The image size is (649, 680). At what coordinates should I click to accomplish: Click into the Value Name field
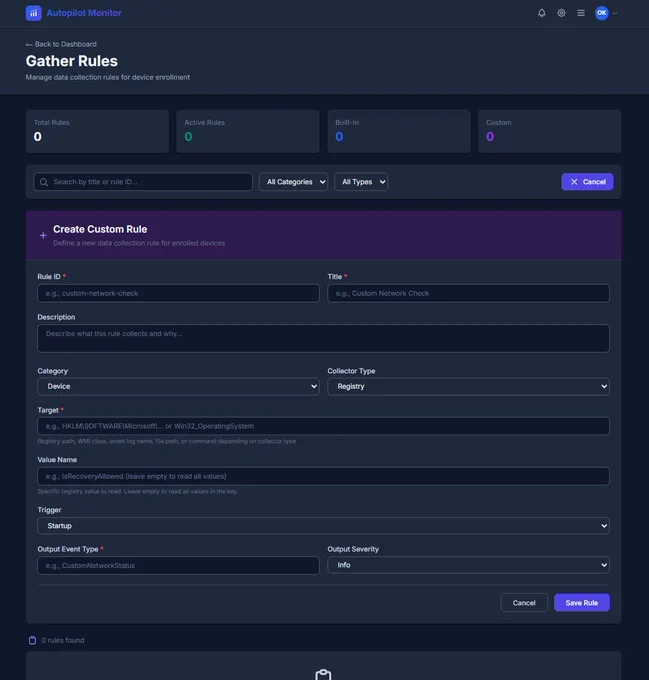pyautogui.click(x=323, y=476)
